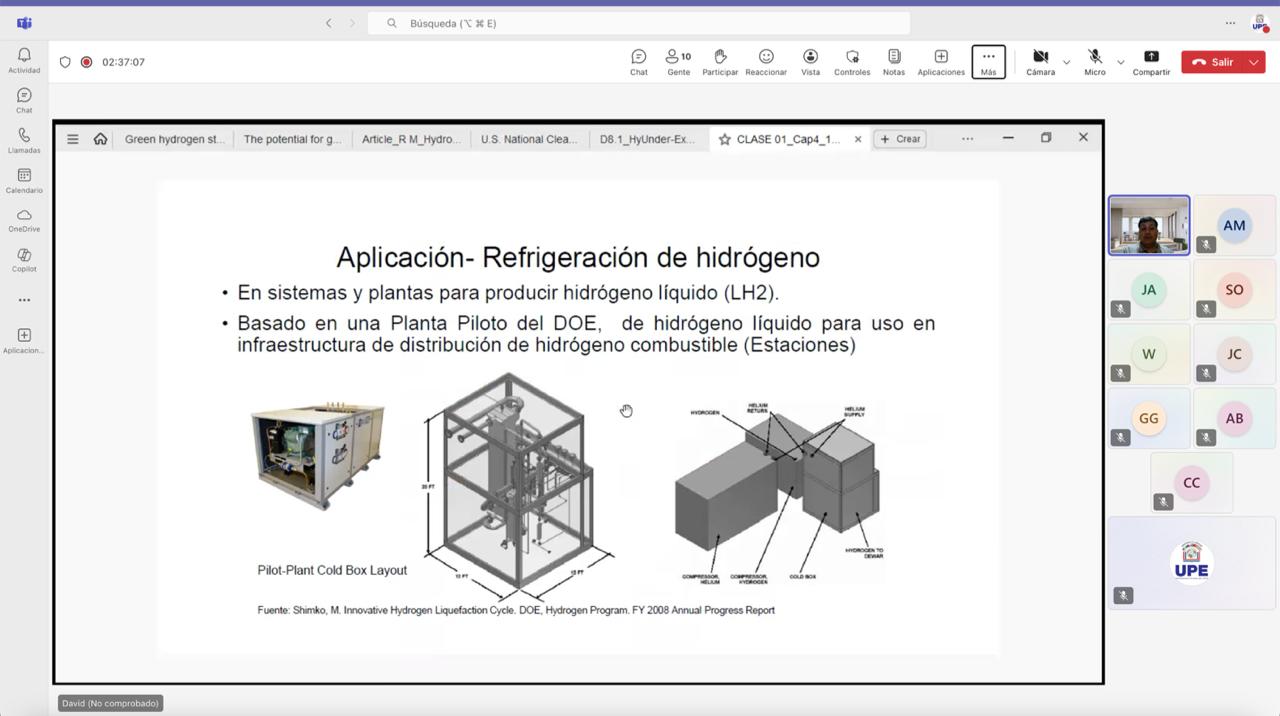Toggle the camera on
This screenshot has width=1280, height=716.
(x=1040, y=61)
